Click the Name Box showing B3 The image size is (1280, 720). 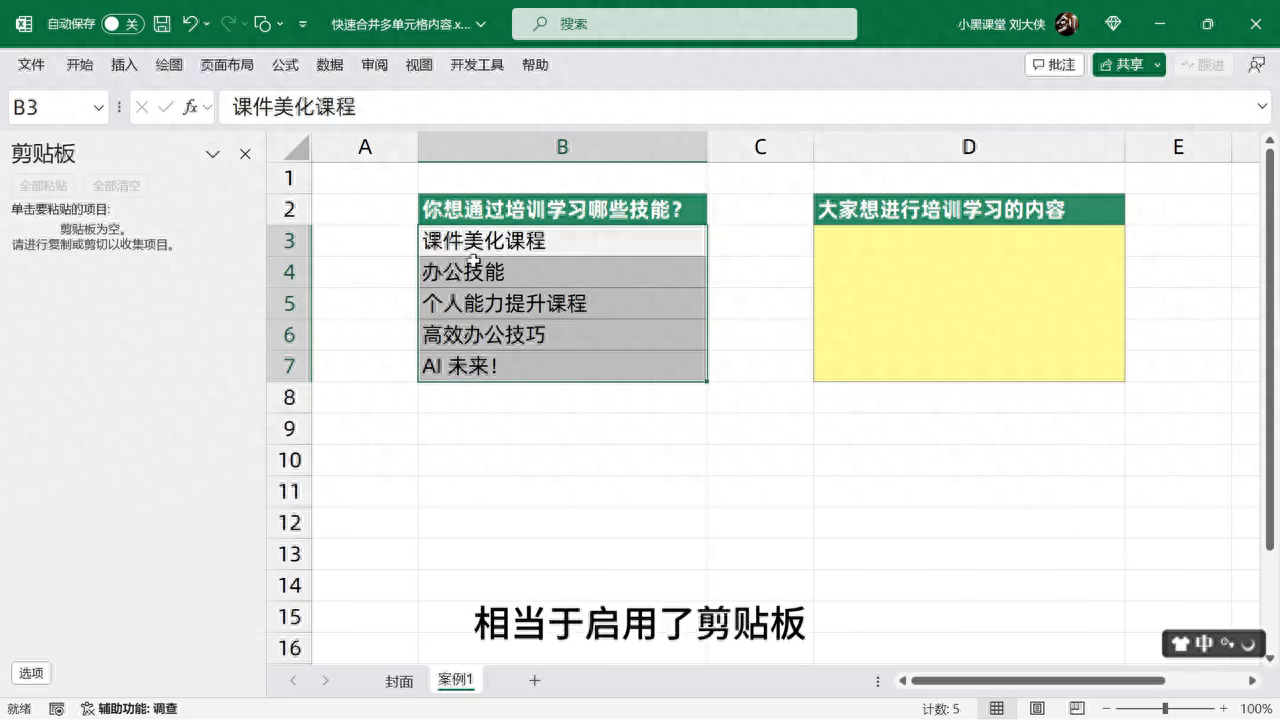48,107
